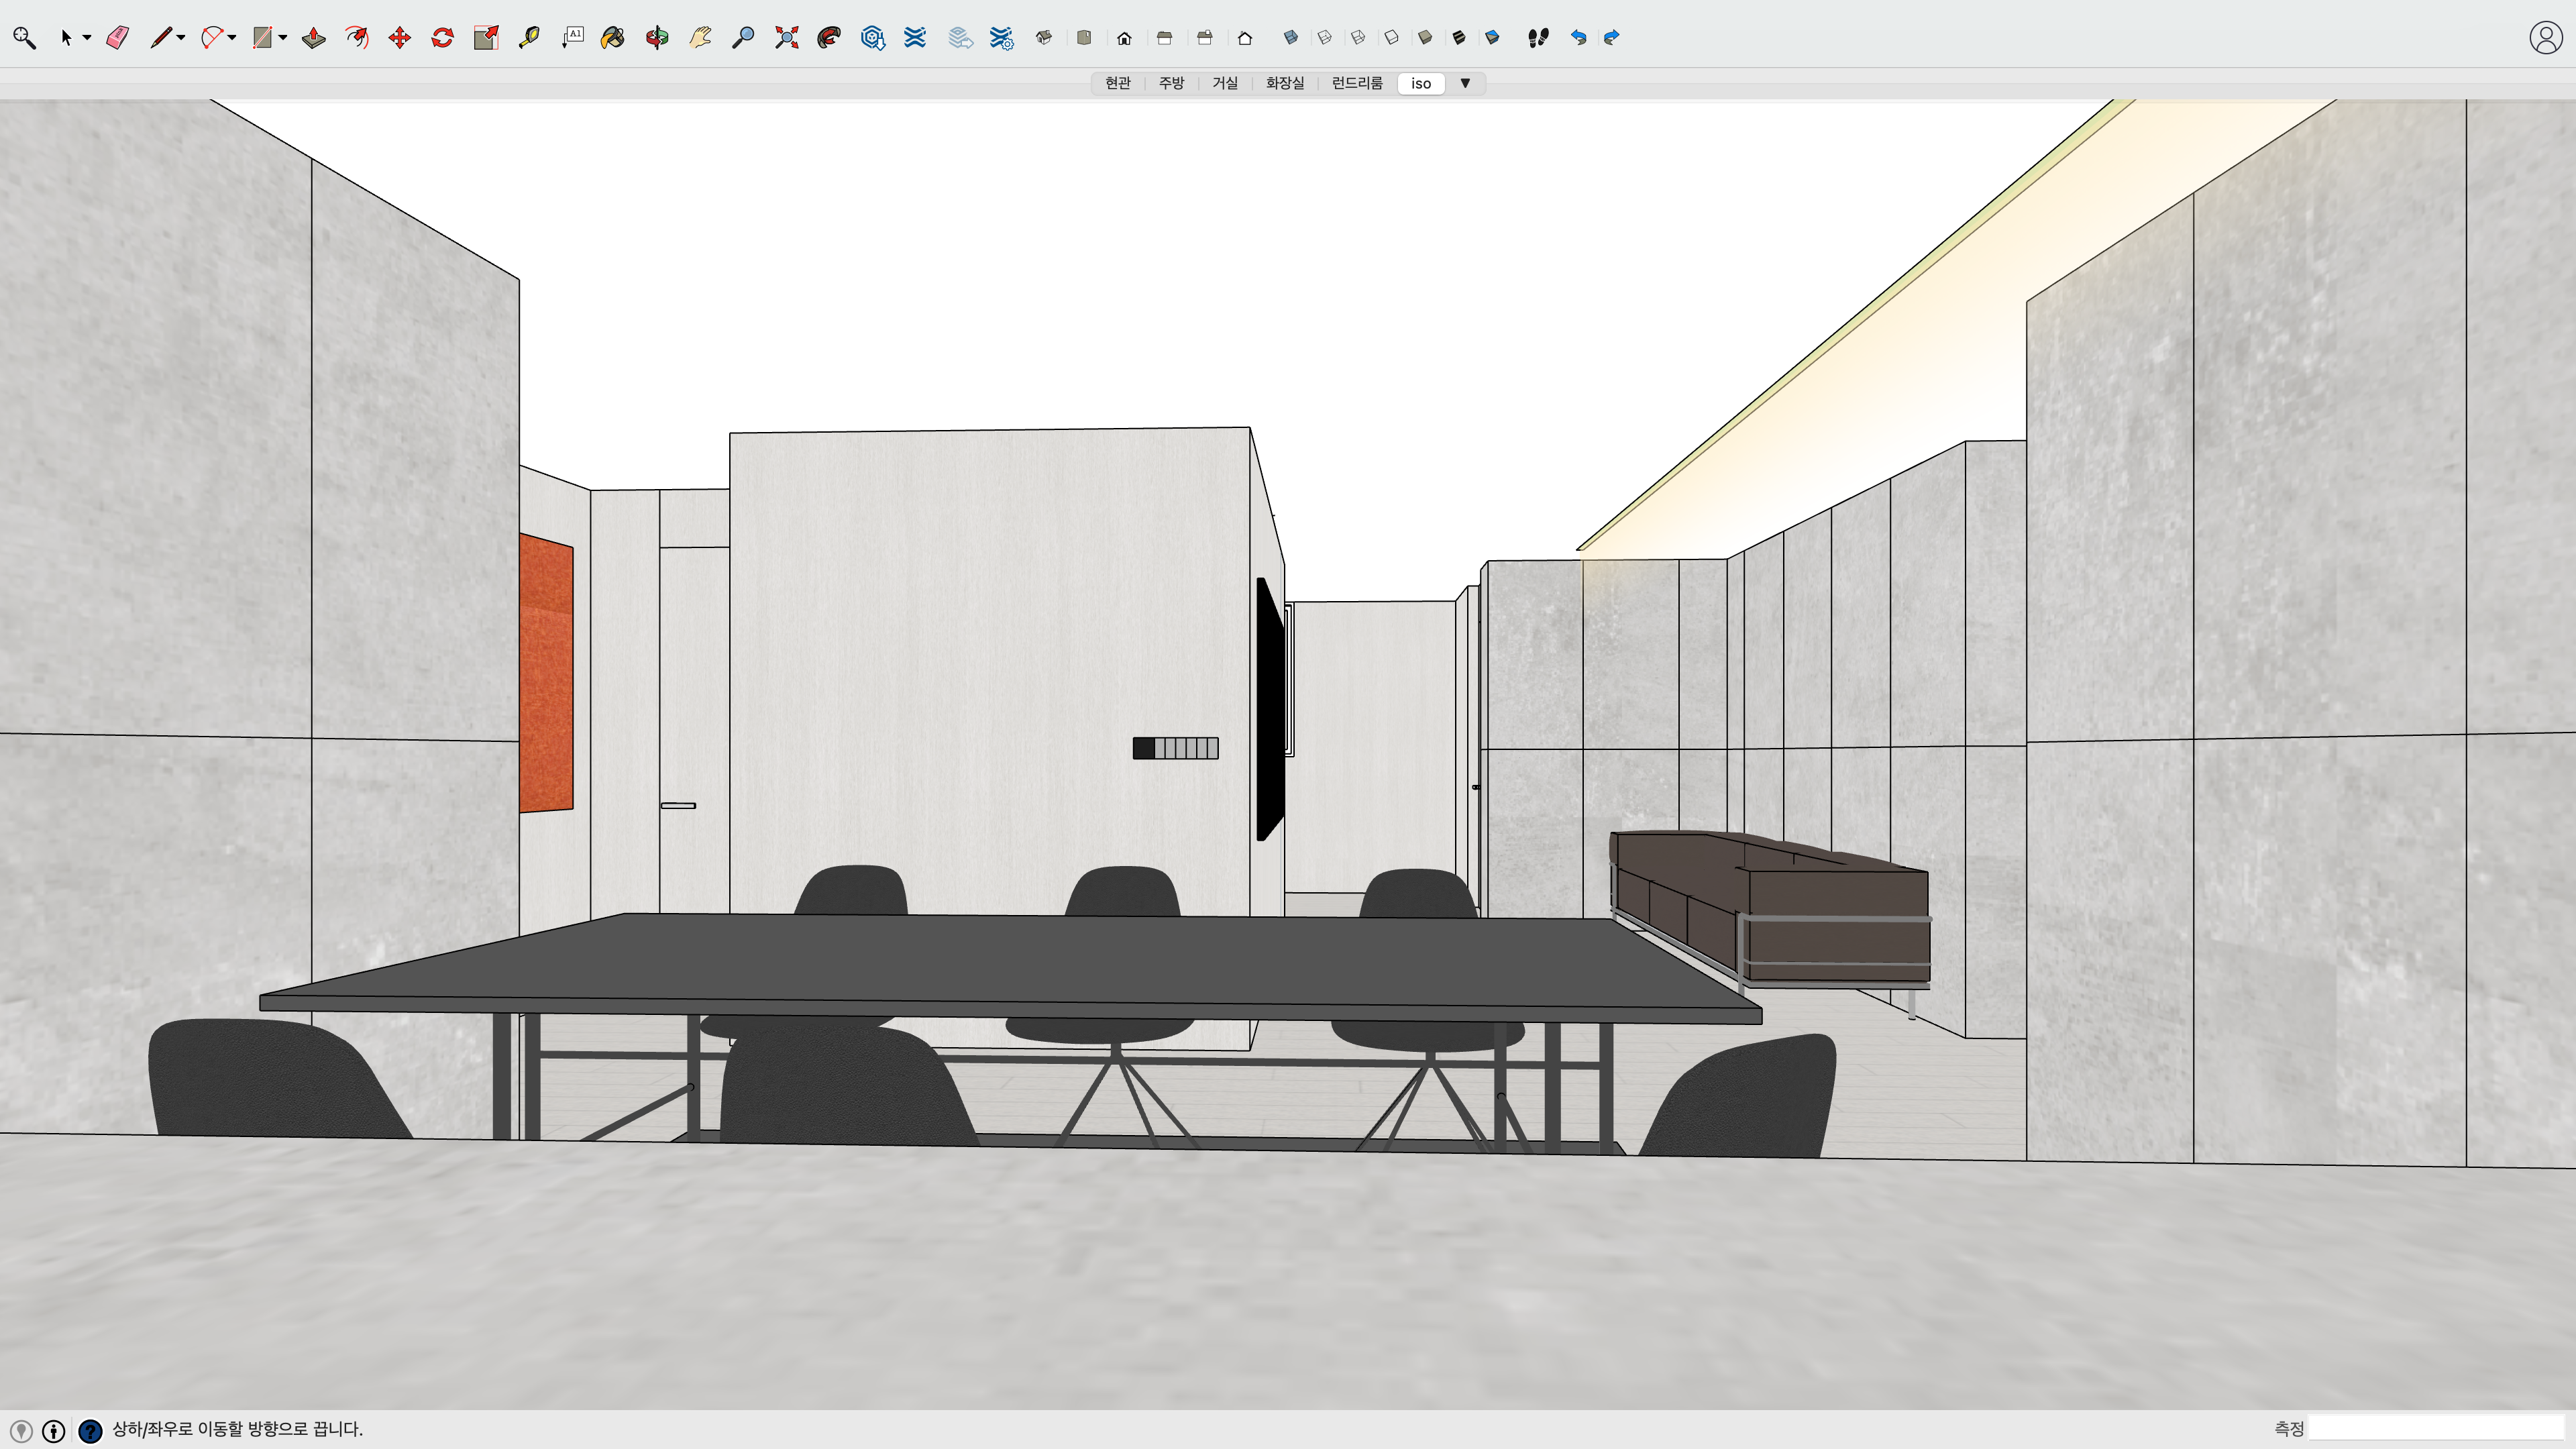The width and height of the screenshot is (2576, 1449).
Task: Open the Select tool dropdown arrow
Action: click(x=87, y=38)
